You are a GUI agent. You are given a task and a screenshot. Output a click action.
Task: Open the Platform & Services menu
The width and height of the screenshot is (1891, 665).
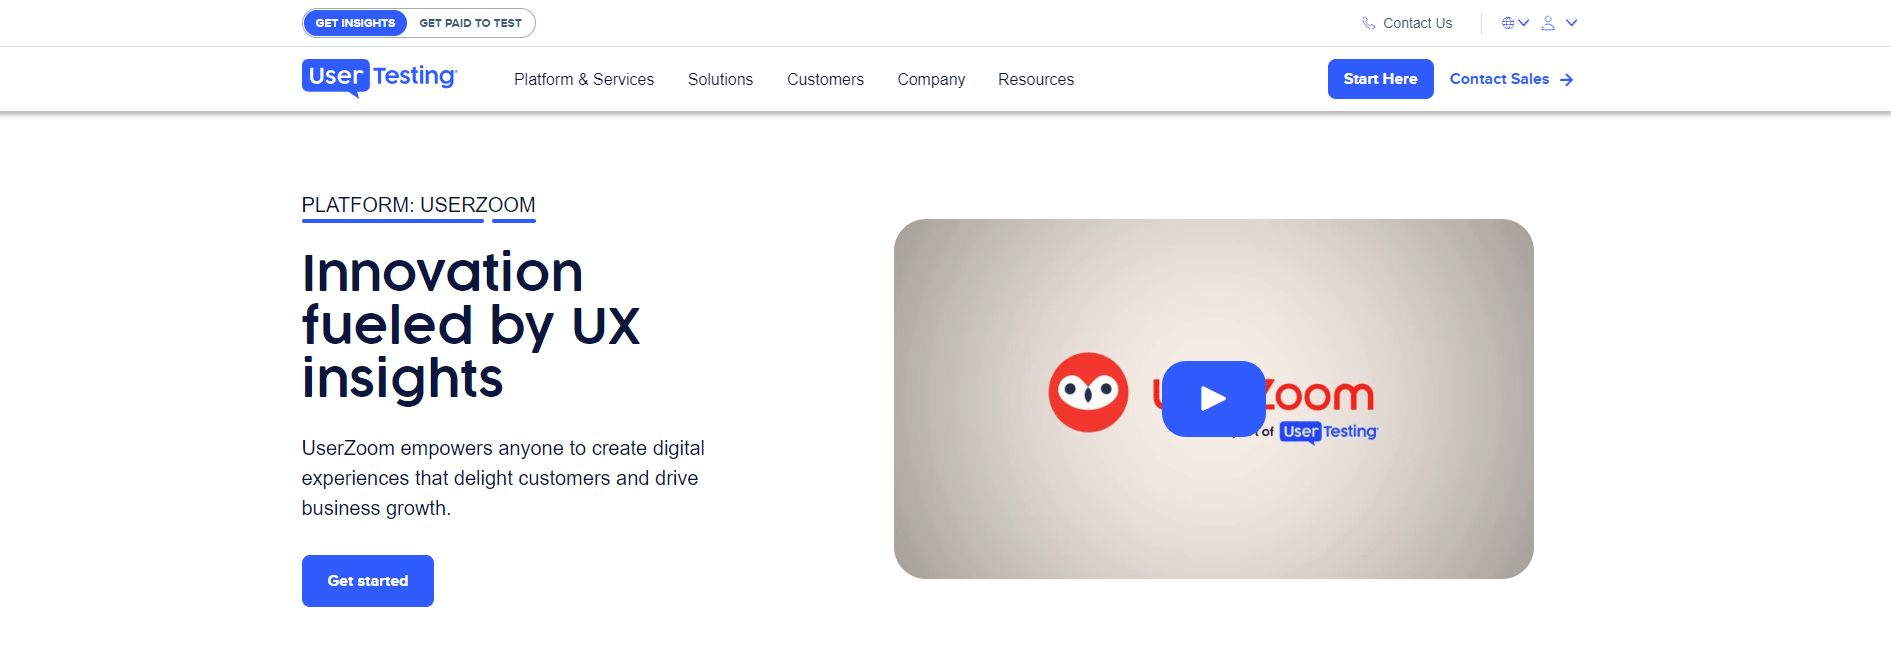[x=584, y=79]
